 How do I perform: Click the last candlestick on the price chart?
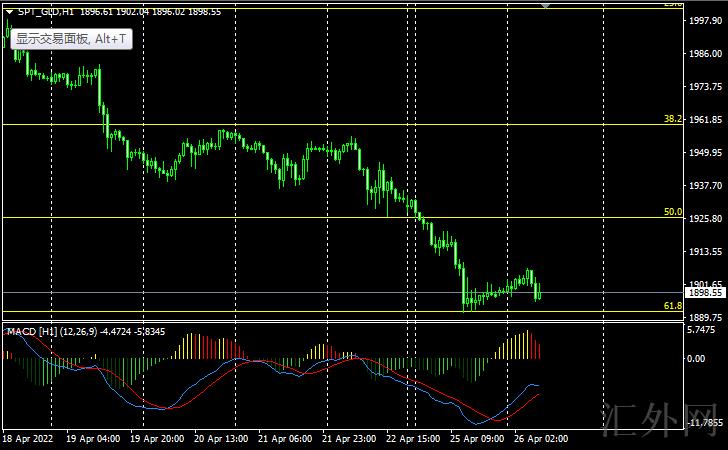point(539,292)
